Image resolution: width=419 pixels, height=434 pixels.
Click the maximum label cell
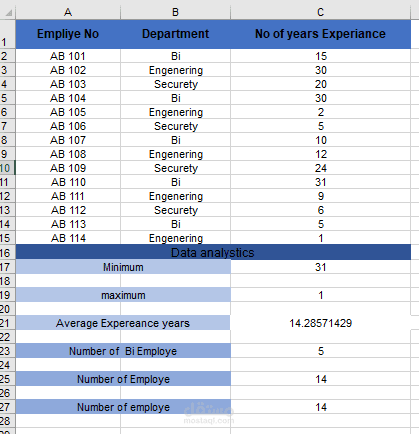pyautogui.click(x=123, y=295)
